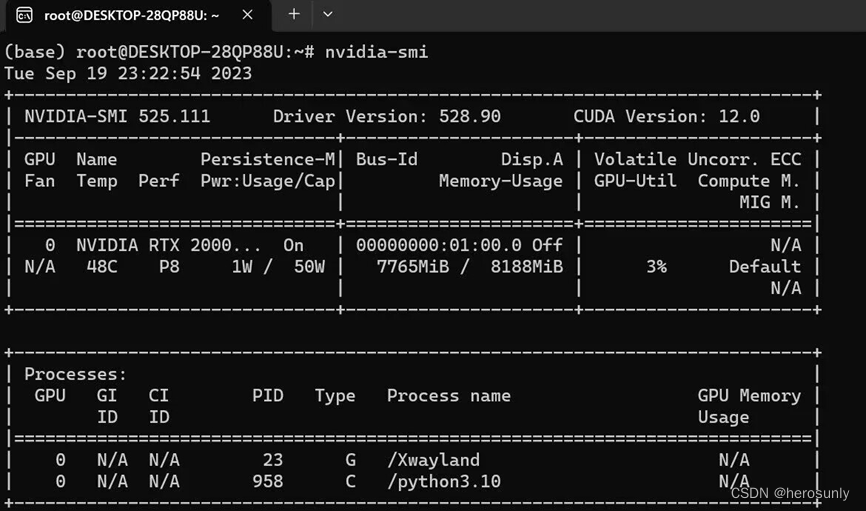The image size is (866, 511).
Task: Select the root@DESKTOP-28QP88U tab title
Action: click(x=131, y=15)
